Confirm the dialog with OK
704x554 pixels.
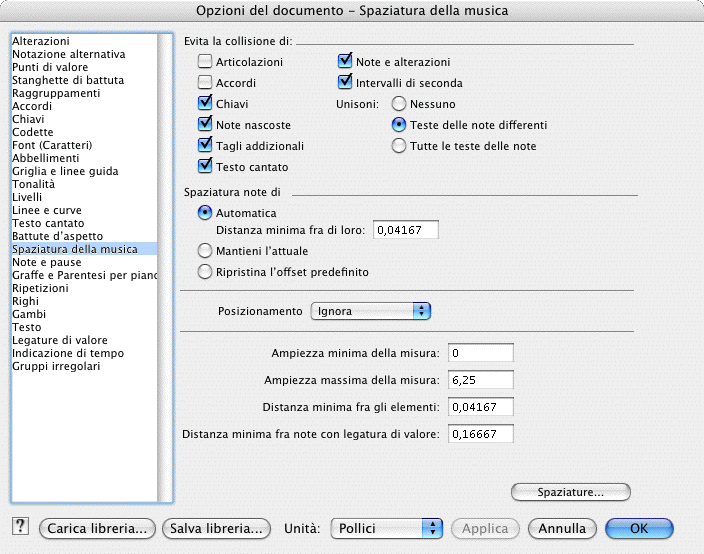[639, 528]
